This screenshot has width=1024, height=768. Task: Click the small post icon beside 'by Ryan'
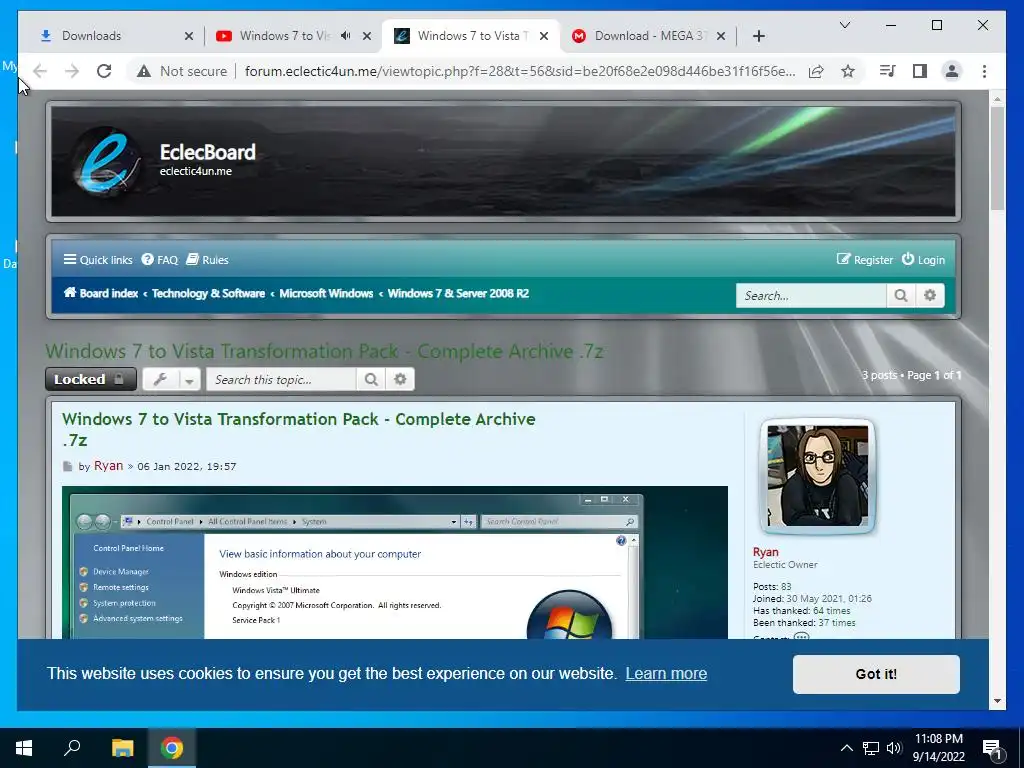[67, 466]
